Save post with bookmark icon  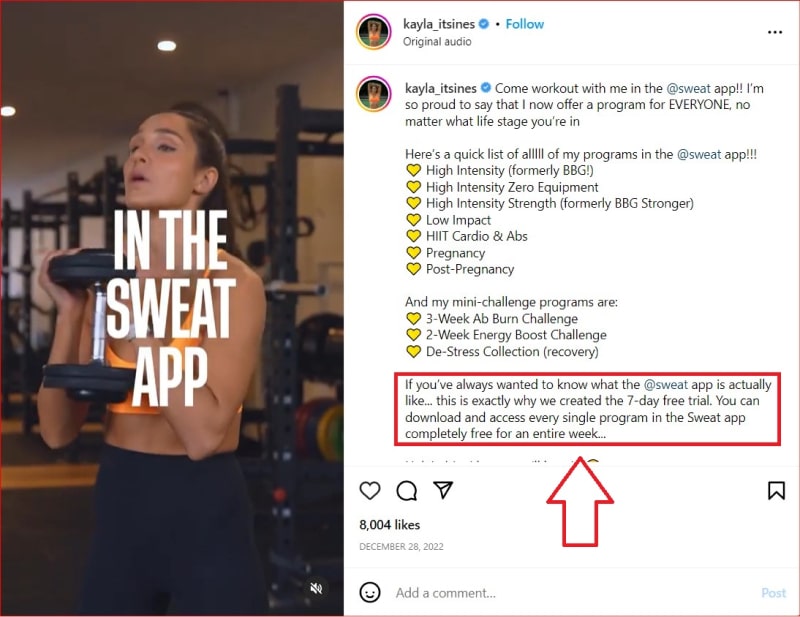pos(776,490)
